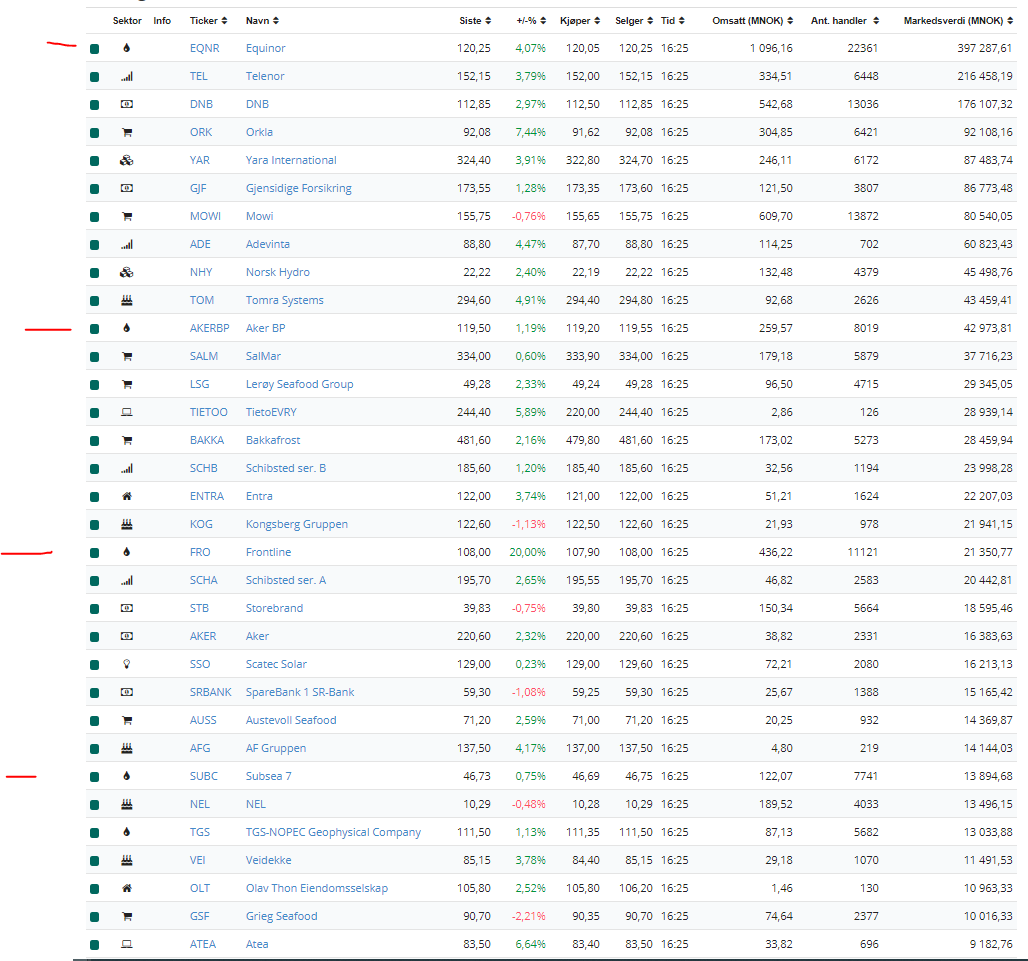This screenshot has width=1028, height=961.
Task: Sort the table by Markedsverdi (MNOK) column
Action: [x=959, y=20]
